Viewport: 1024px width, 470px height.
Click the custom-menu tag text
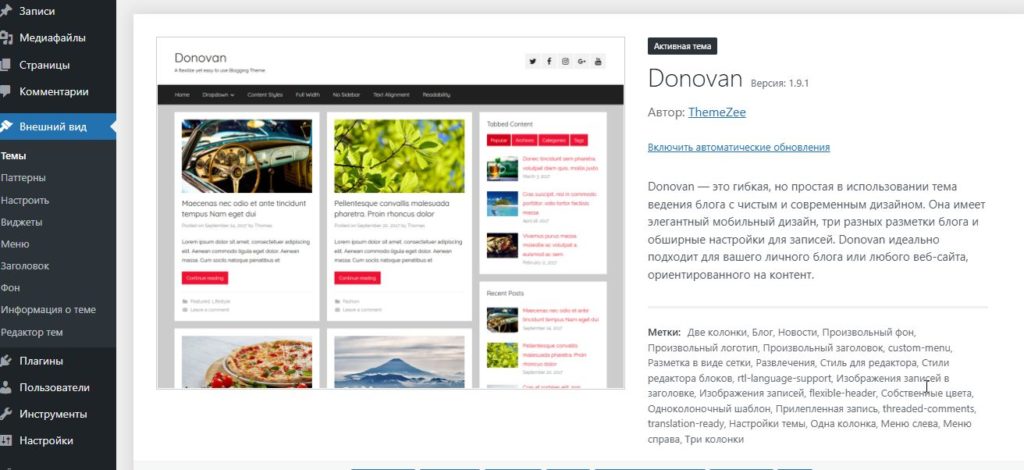click(x=919, y=347)
